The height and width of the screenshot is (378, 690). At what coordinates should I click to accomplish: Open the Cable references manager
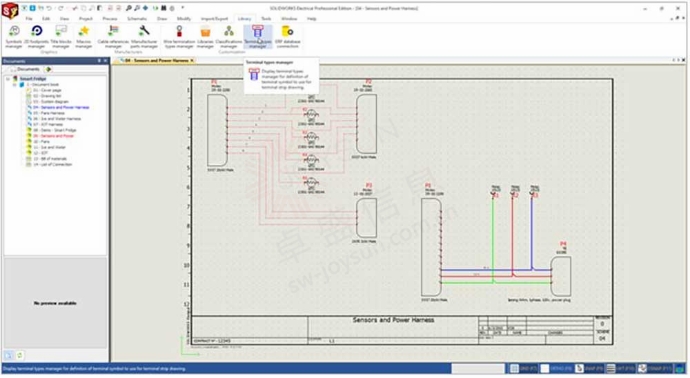point(113,36)
